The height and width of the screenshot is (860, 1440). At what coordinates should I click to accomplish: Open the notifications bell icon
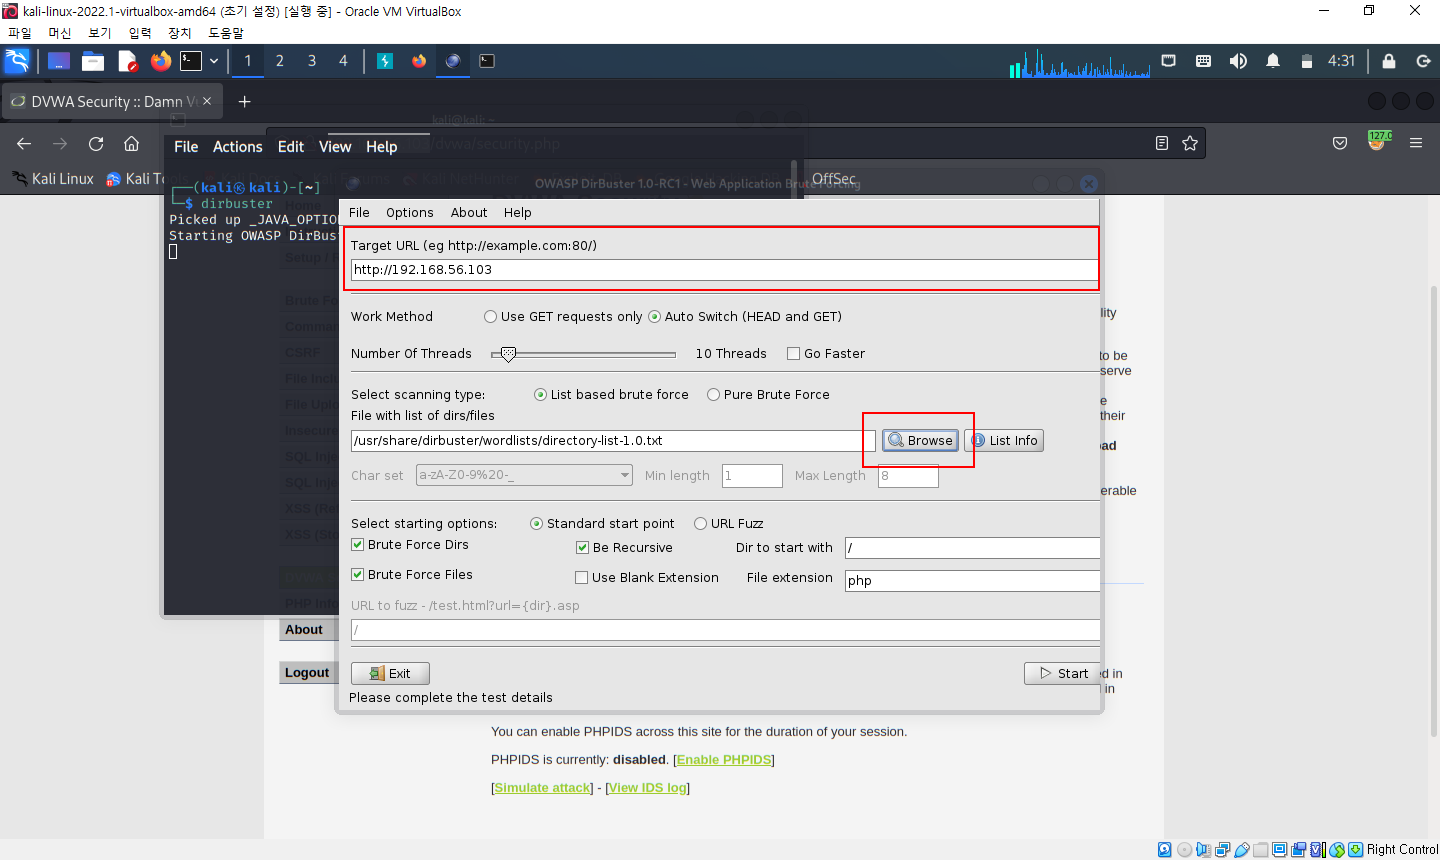point(1273,61)
